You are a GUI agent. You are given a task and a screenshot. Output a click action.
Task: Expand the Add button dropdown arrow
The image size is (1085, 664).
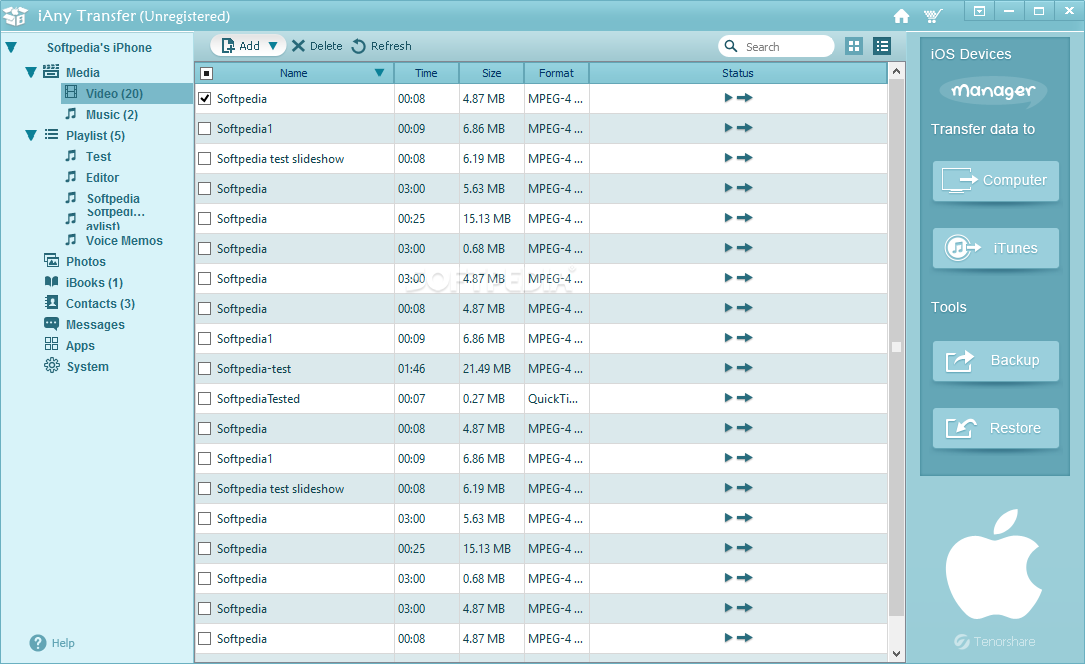(x=273, y=46)
